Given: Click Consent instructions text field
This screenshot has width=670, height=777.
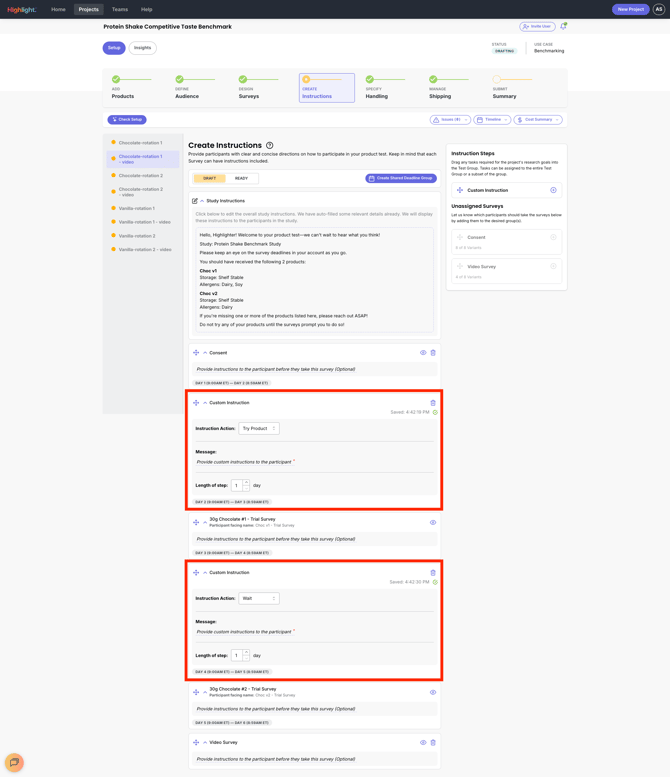Looking at the screenshot, I should tap(315, 369).
